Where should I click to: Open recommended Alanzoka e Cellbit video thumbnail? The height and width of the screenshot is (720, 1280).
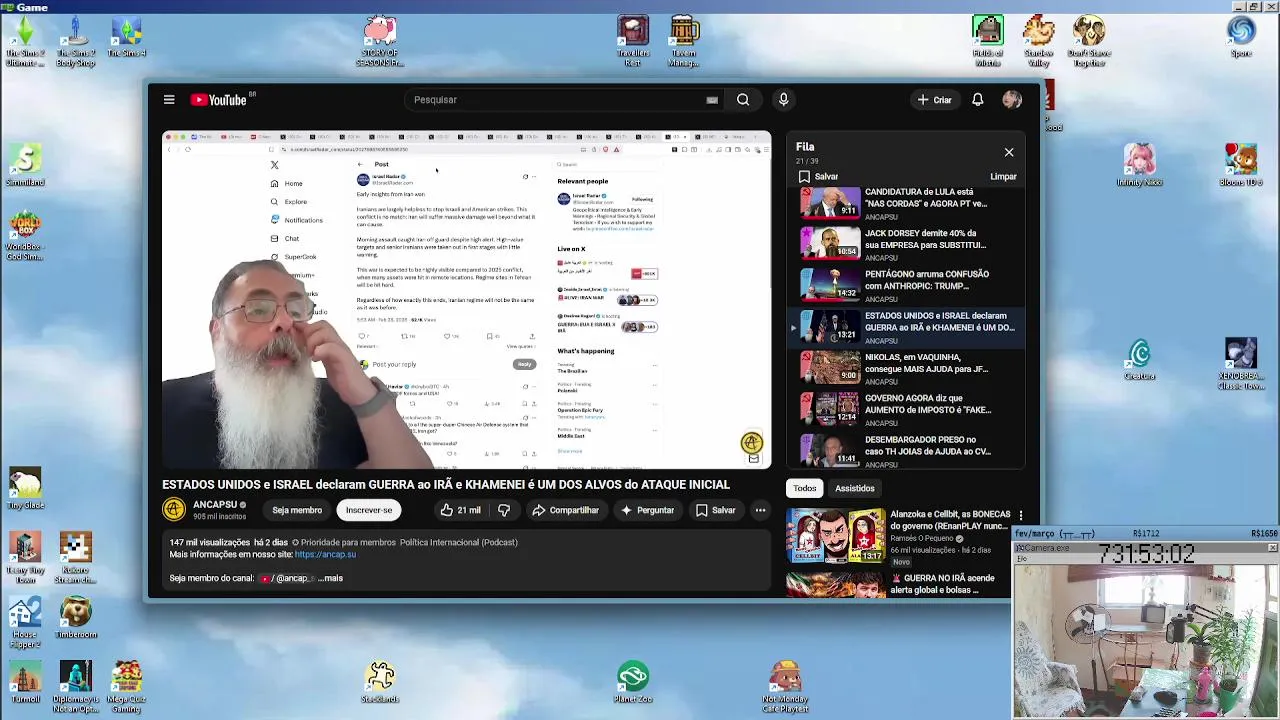pos(835,535)
